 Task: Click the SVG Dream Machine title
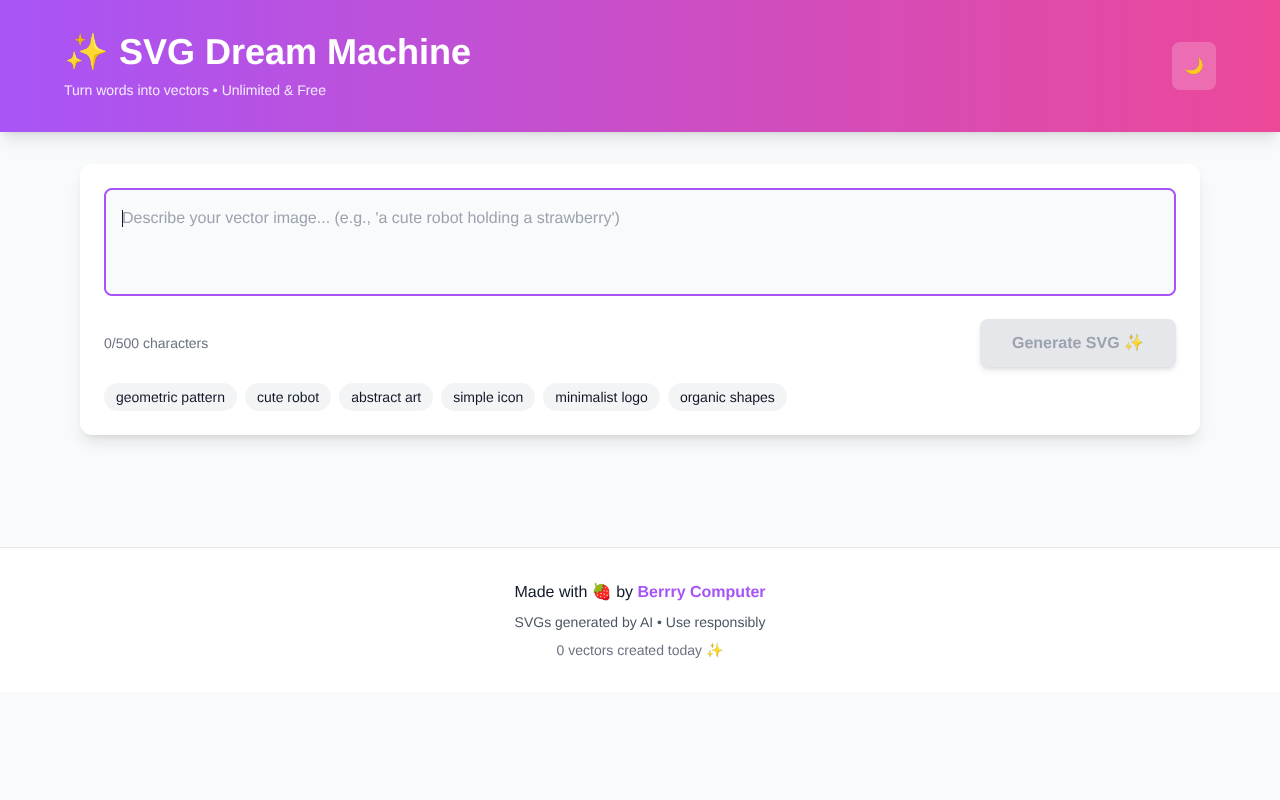[295, 51]
